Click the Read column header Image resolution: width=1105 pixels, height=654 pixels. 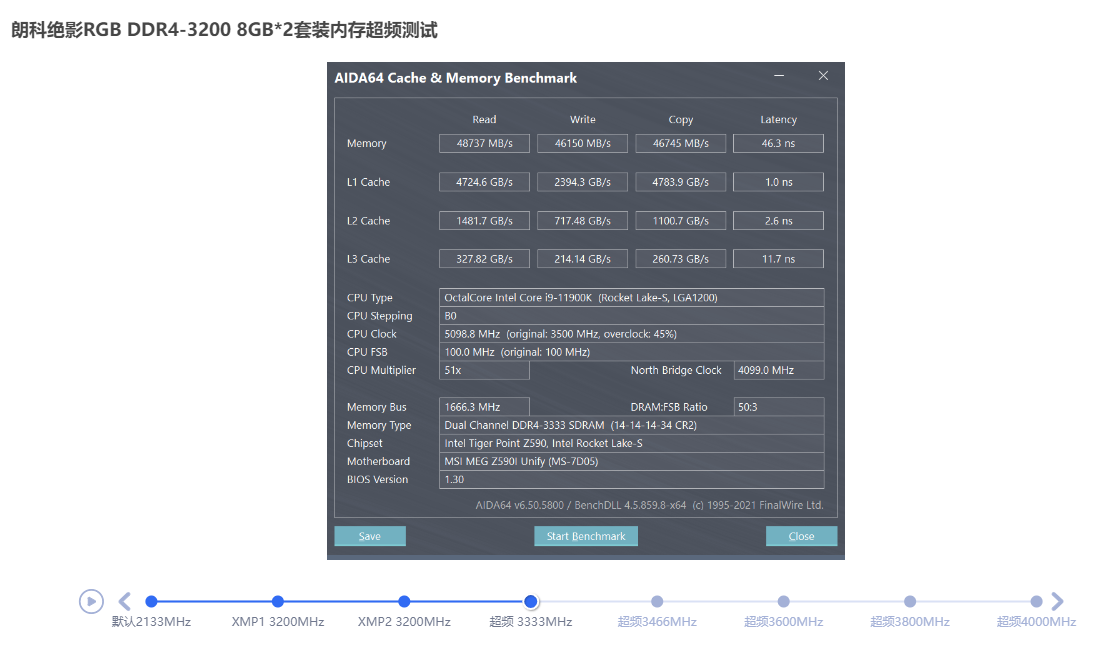point(484,120)
